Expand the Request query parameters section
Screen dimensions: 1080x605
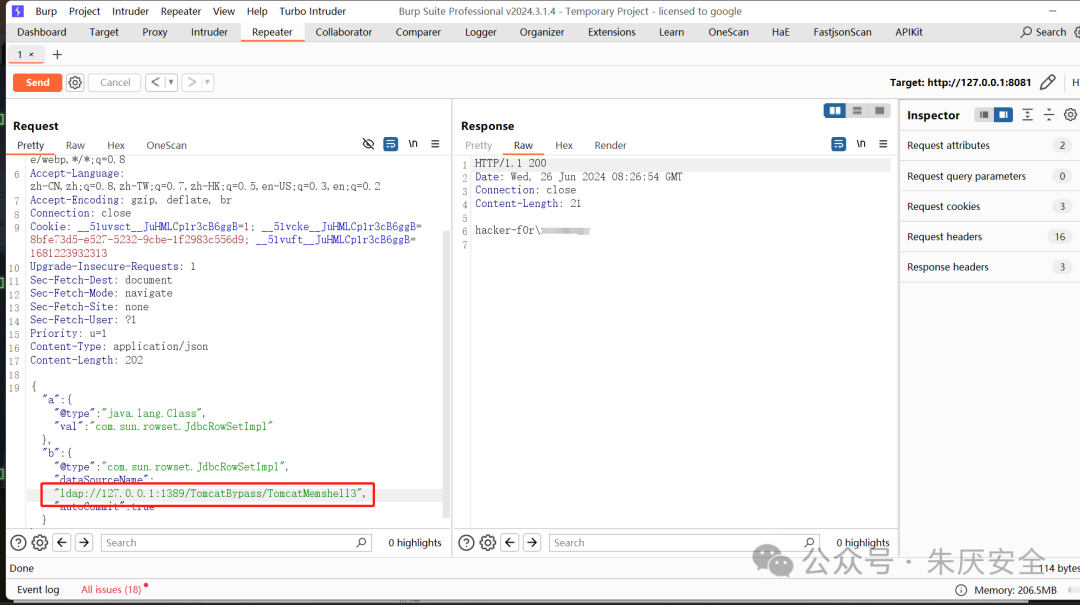[x=989, y=176]
